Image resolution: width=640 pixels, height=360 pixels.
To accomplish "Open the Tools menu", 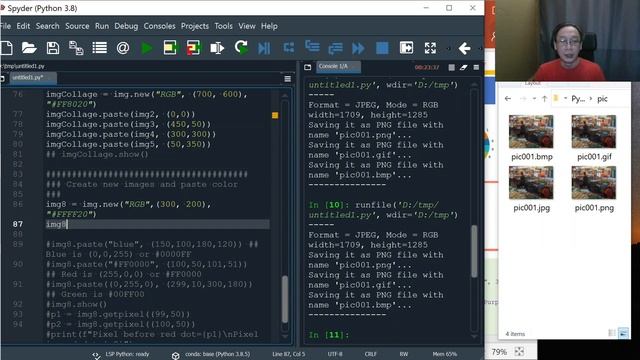I will point(223,26).
